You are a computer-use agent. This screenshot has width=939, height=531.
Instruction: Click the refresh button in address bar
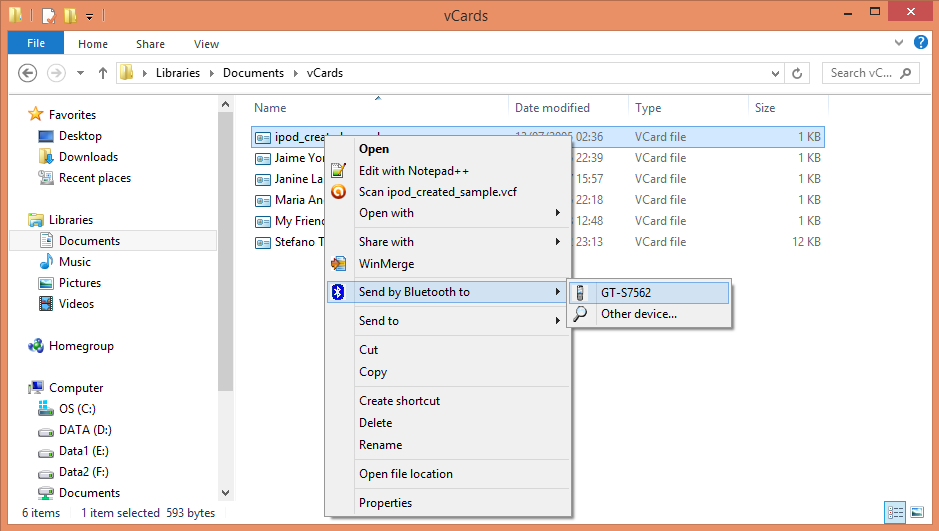pos(798,73)
